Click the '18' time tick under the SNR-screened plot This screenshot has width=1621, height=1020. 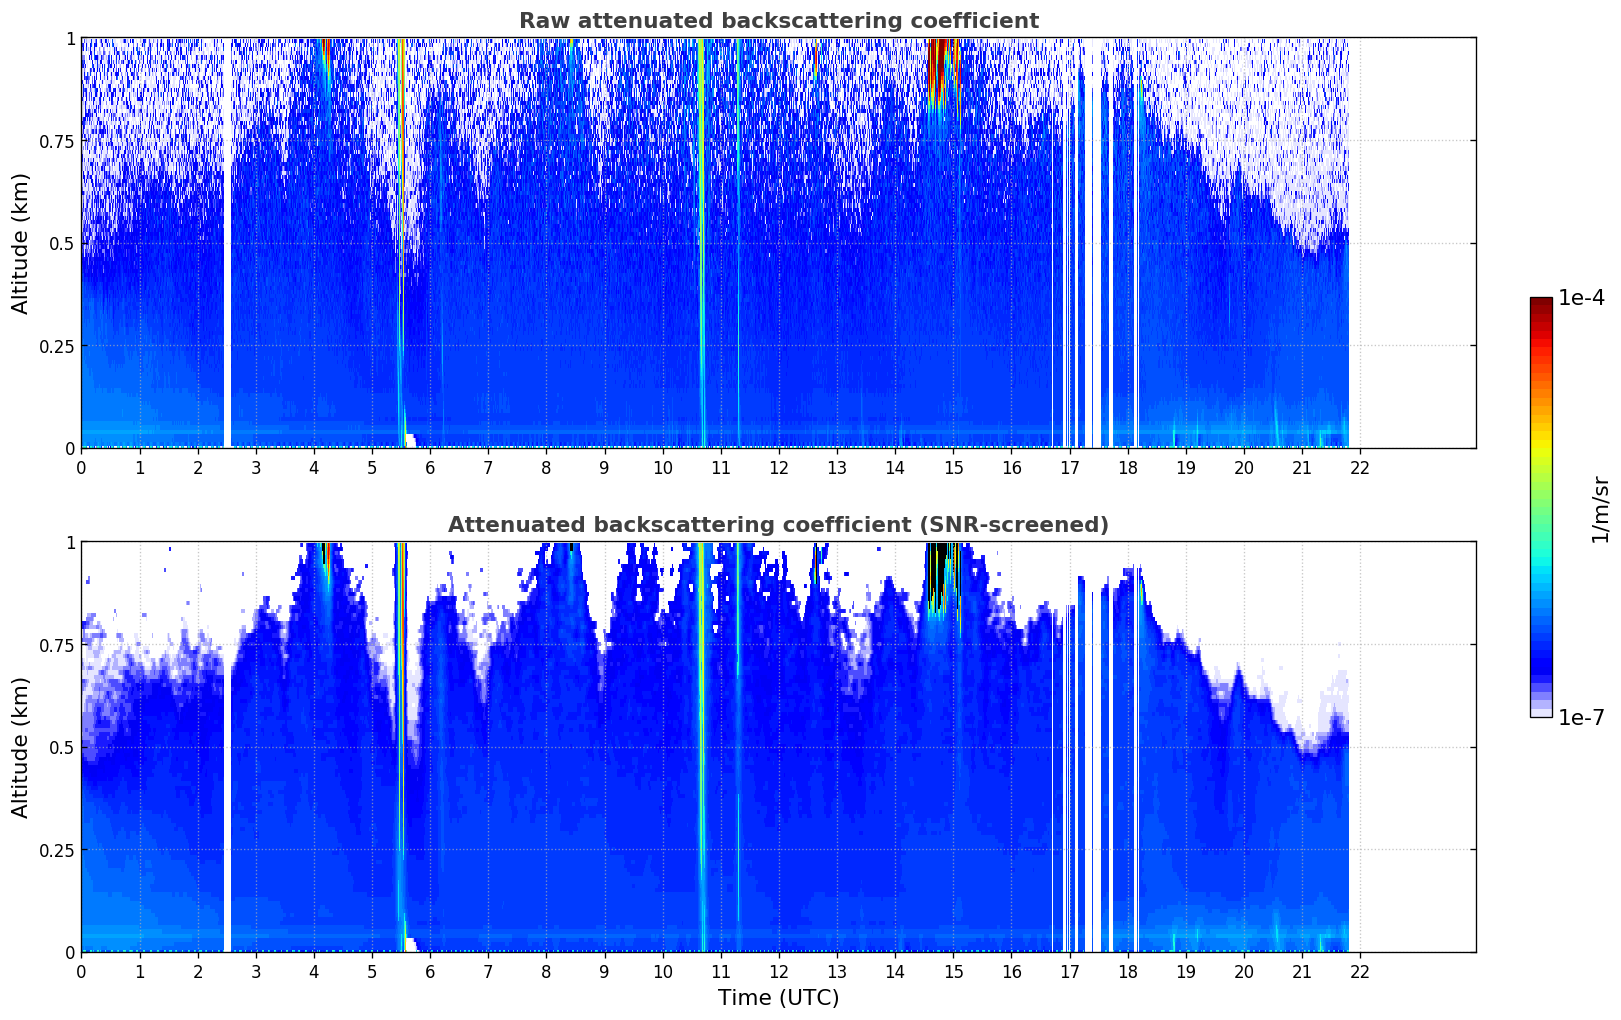tap(1128, 971)
